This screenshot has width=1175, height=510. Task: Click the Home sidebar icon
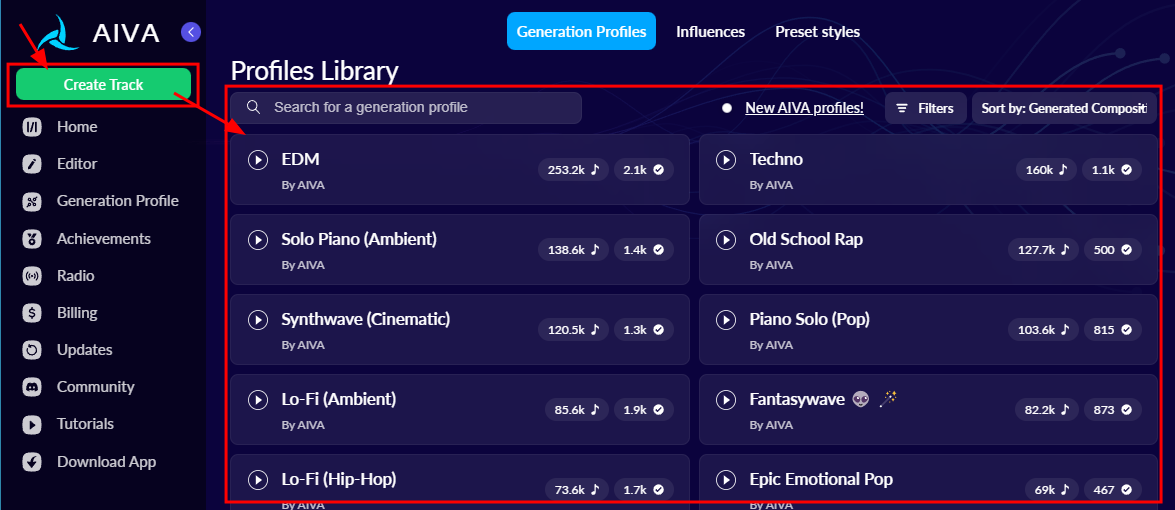point(31,127)
